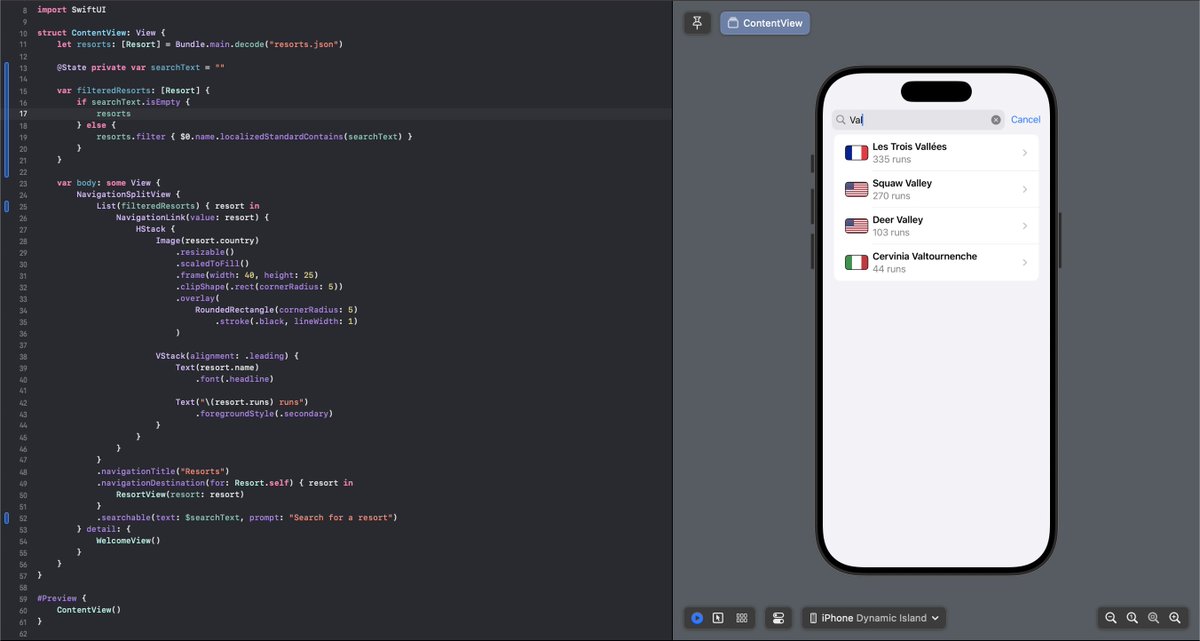The width and height of the screenshot is (1200, 641).
Task: Zoom the canvas to 100% actual size
Action: tap(1132, 618)
